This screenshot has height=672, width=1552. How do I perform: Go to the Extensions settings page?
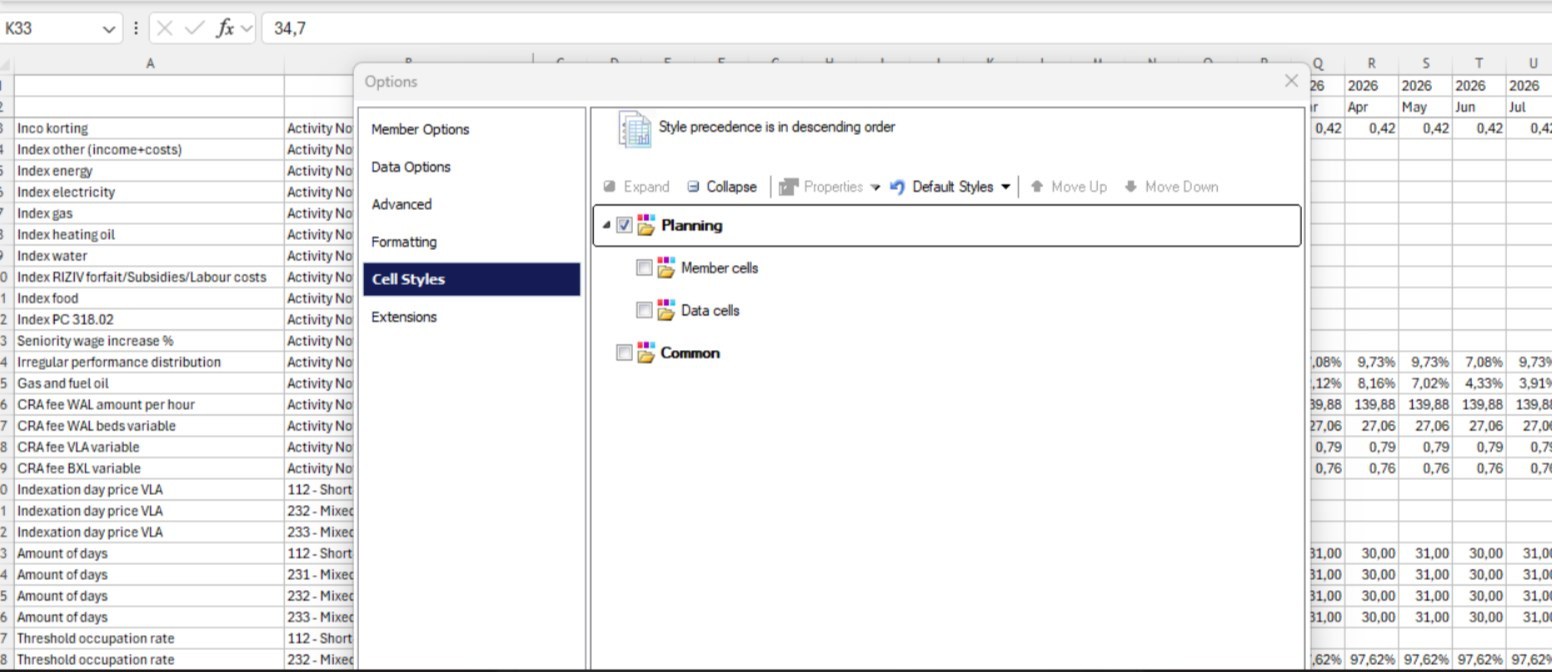[x=404, y=317]
